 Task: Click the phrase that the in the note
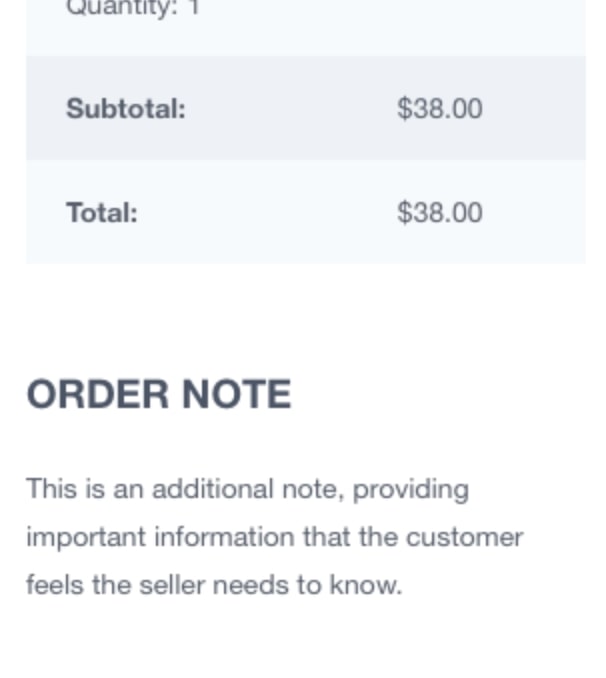coord(350,537)
